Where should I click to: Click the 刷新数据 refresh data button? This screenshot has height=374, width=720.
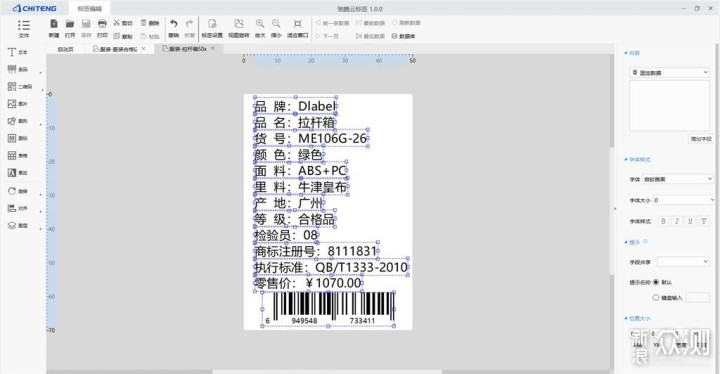point(406,23)
